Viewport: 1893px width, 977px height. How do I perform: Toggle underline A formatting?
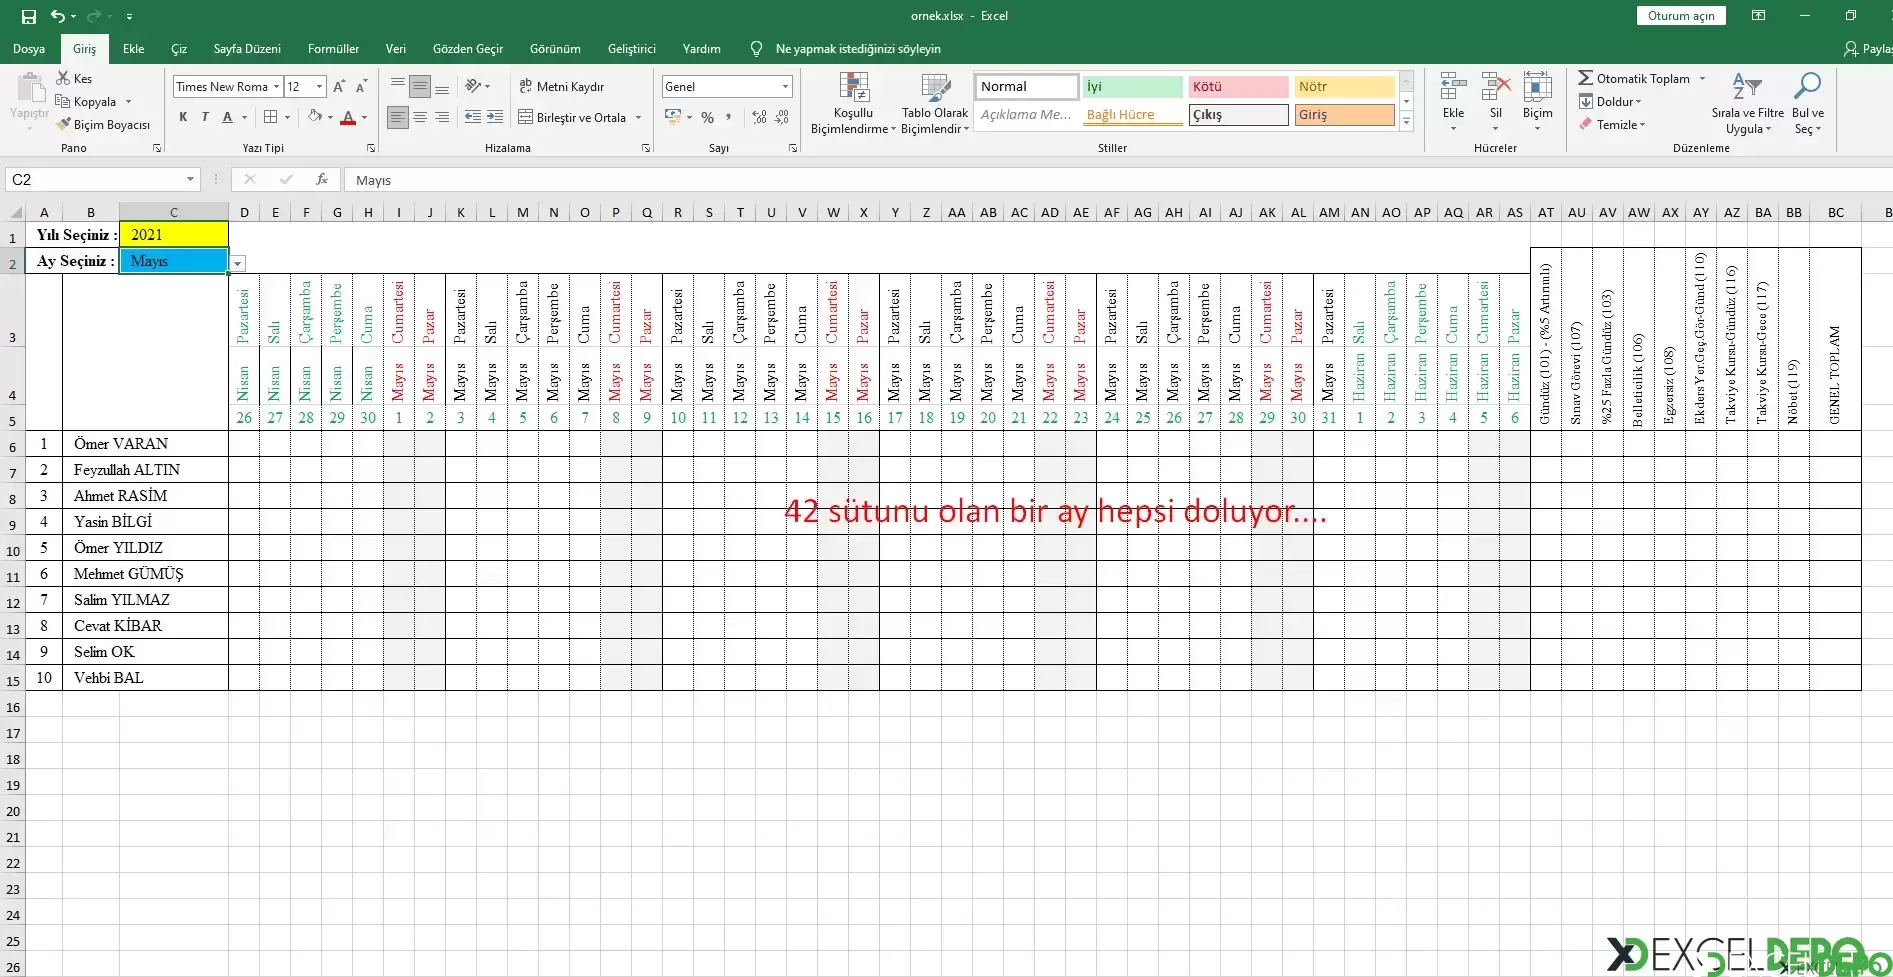point(228,117)
